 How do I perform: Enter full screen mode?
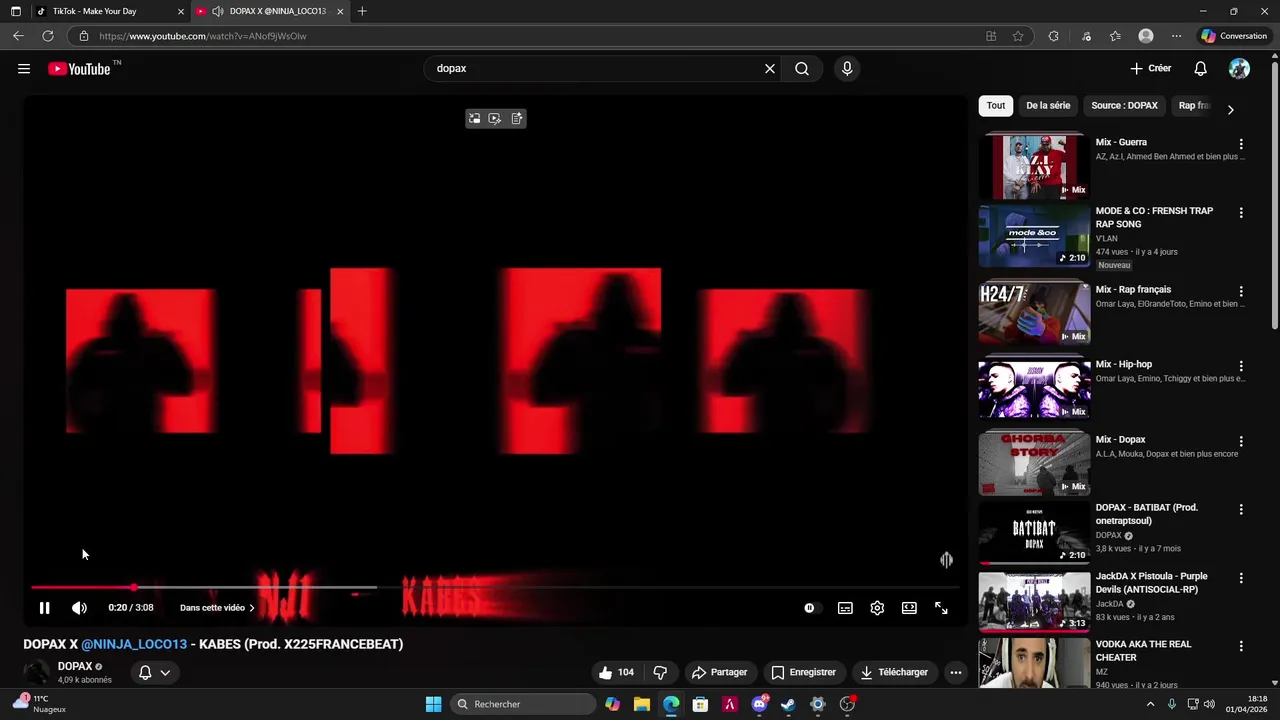[x=941, y=608]
